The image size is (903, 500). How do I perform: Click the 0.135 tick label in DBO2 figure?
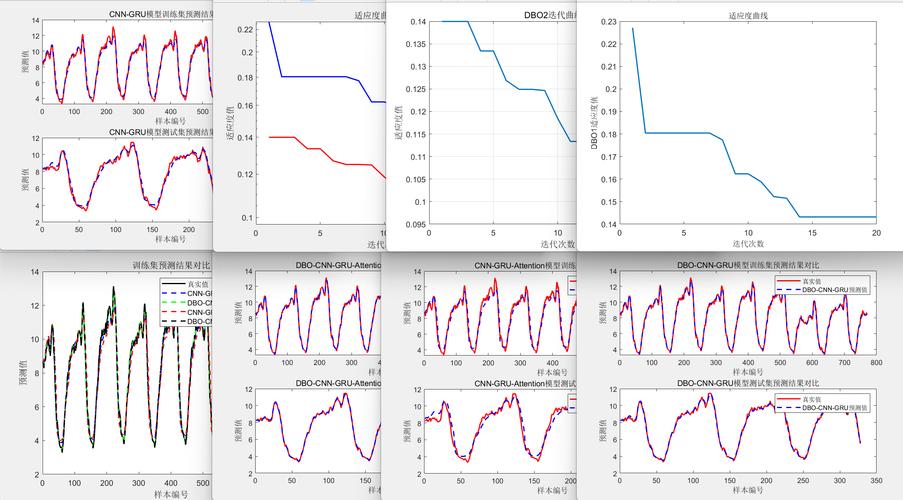click(x=415, y=44)
